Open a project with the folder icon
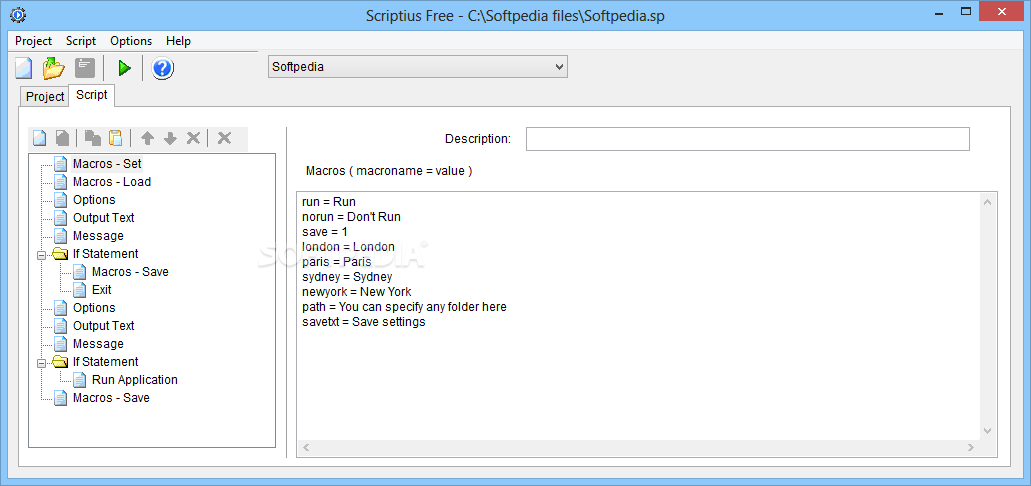The height and width of the screenshot is (486, 1031). 53,68
